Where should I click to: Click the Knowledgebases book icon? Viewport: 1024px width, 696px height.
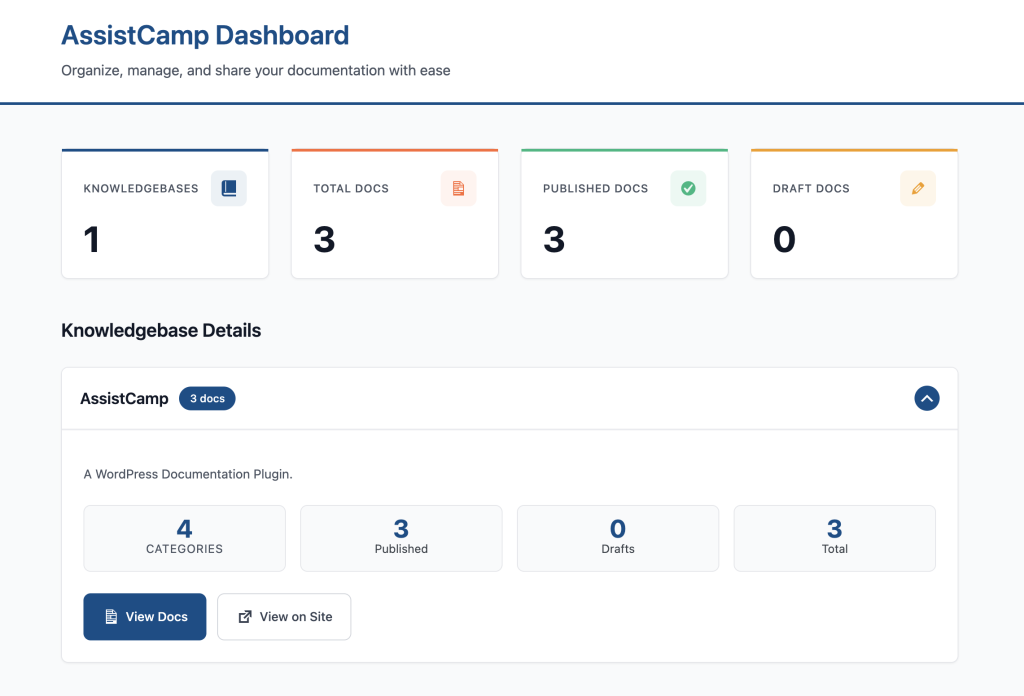coord(229,188)
